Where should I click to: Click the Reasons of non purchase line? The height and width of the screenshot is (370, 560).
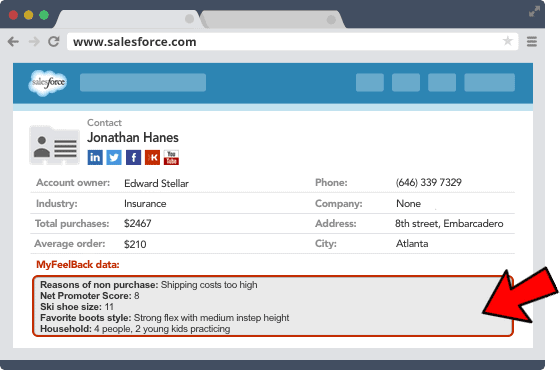(149, 285)
